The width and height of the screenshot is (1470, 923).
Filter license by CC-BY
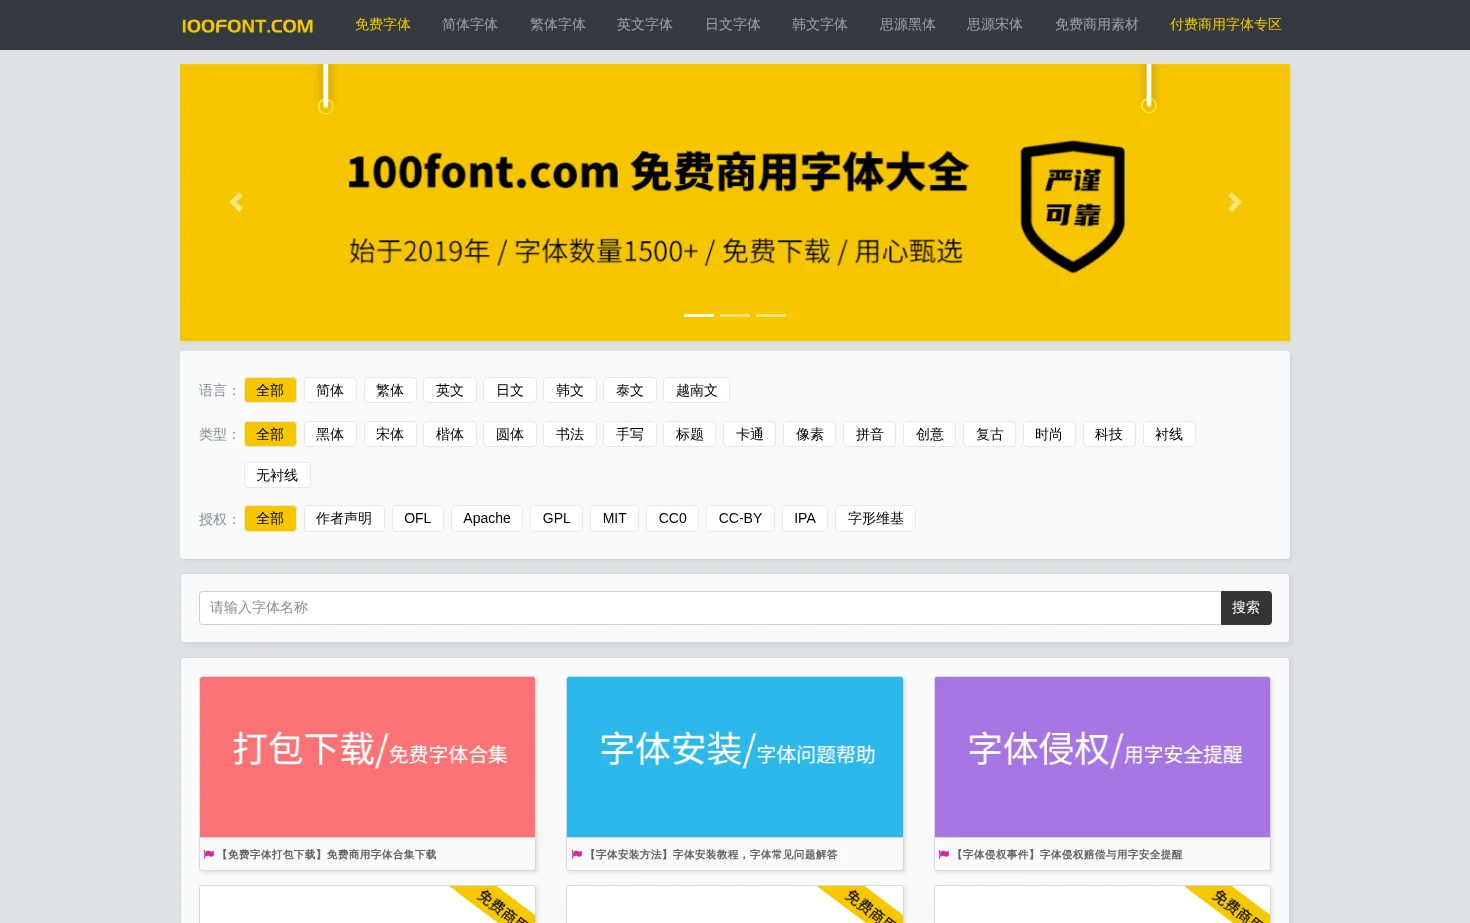pos(741,518)
